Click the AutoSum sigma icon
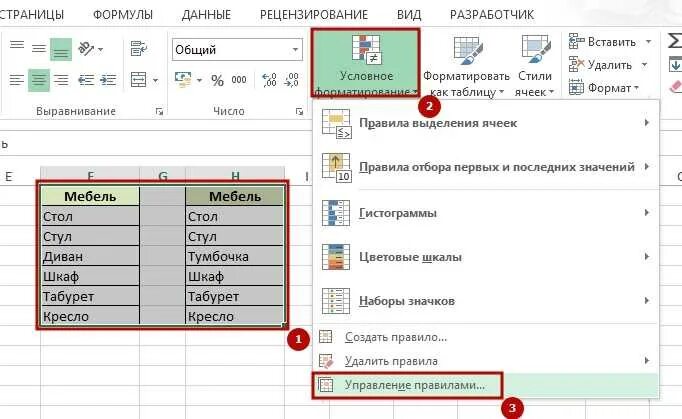The height and width of the screenshot is (419, 682). click(675, 41)
